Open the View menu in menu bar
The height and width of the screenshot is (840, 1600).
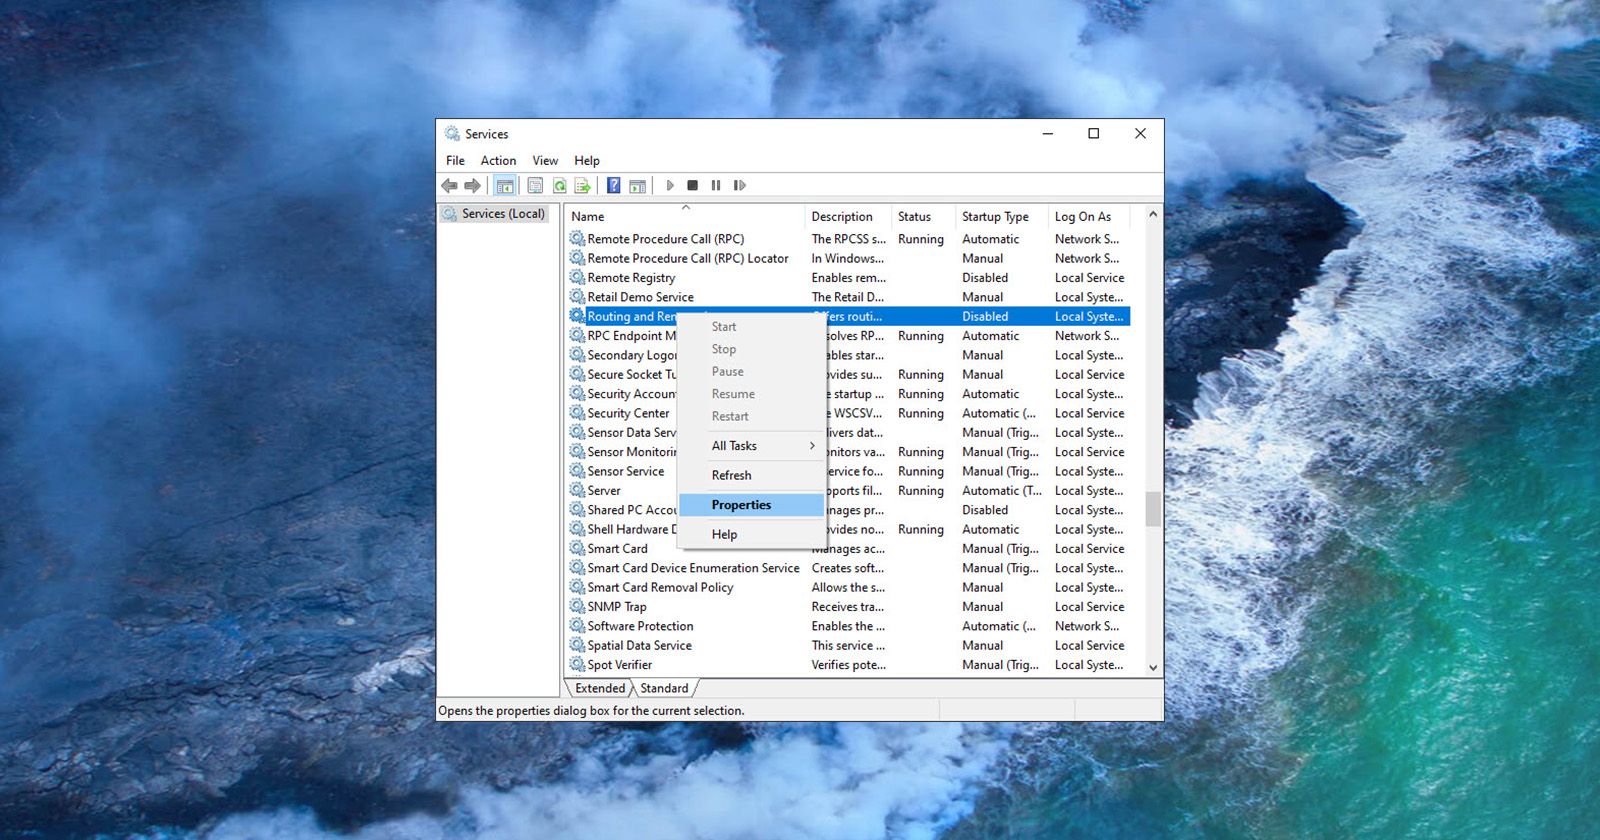545,161
